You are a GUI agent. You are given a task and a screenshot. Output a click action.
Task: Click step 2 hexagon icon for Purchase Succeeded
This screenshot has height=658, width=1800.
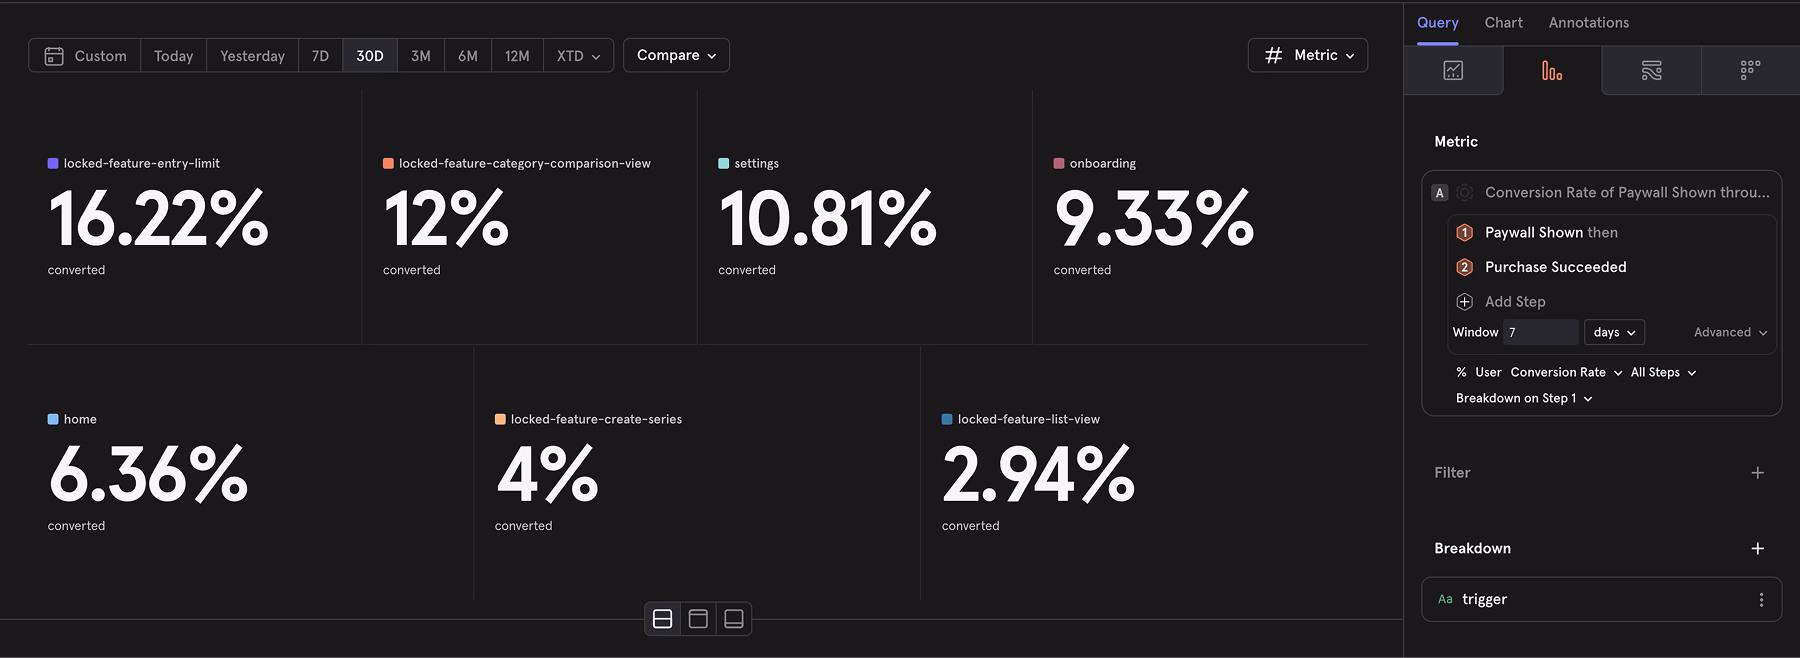coord(1464,267)
